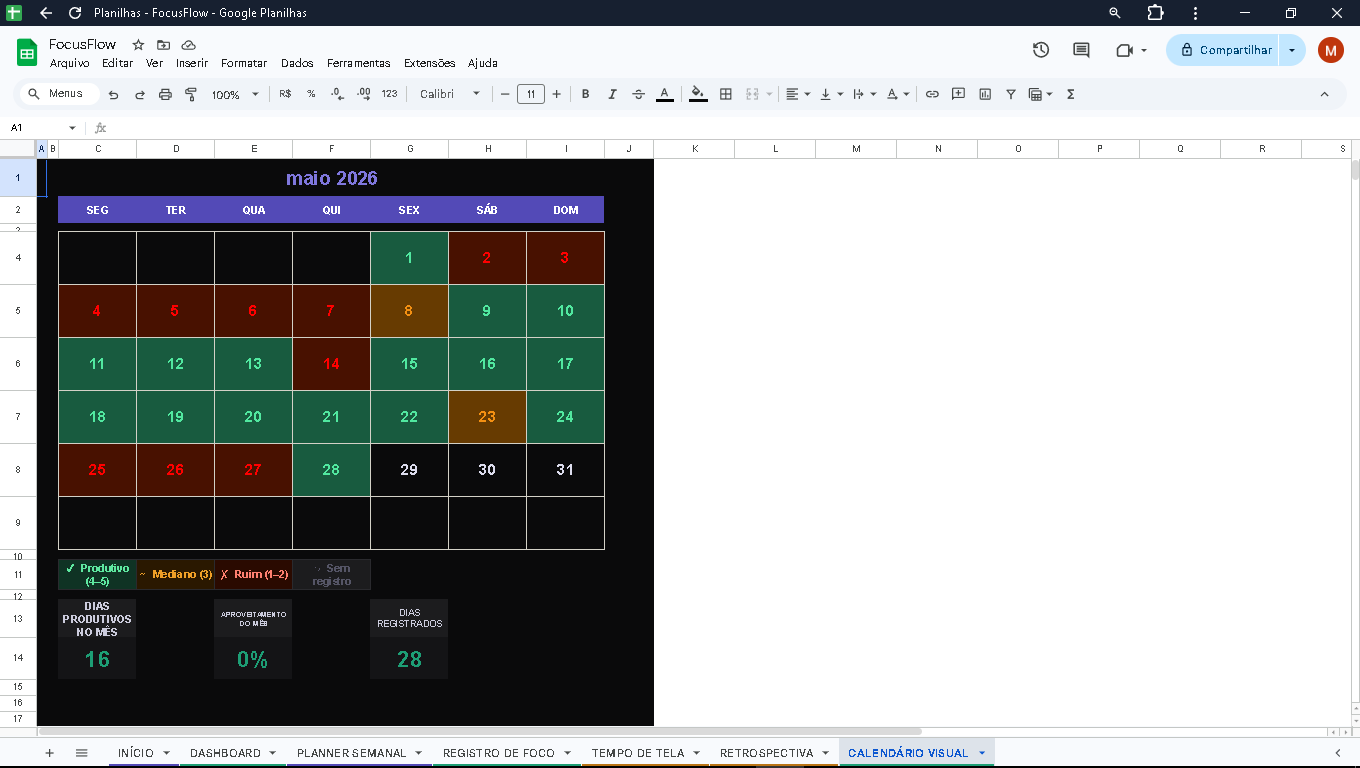Screen dimensions: 1360x768
Task: Expand name box dropdown arrow
Action: pyautogui.click(x=72, y=128)
